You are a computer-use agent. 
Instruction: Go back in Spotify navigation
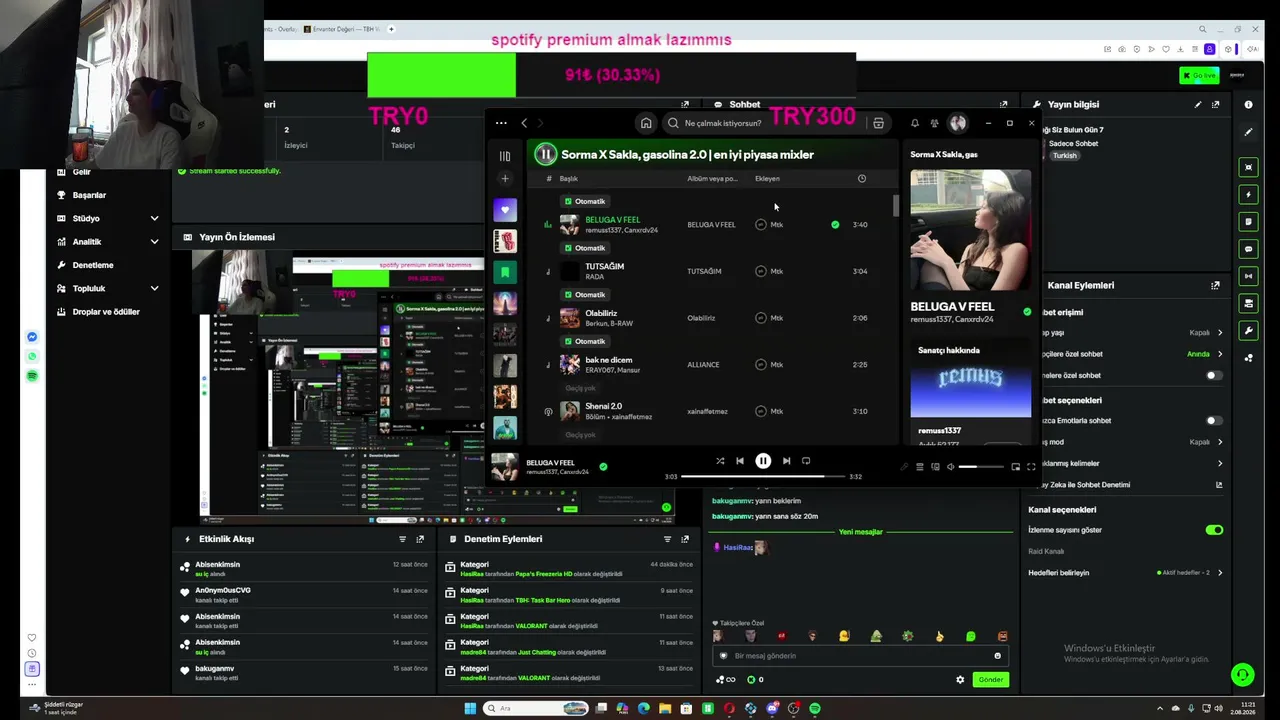click(524, 123)
